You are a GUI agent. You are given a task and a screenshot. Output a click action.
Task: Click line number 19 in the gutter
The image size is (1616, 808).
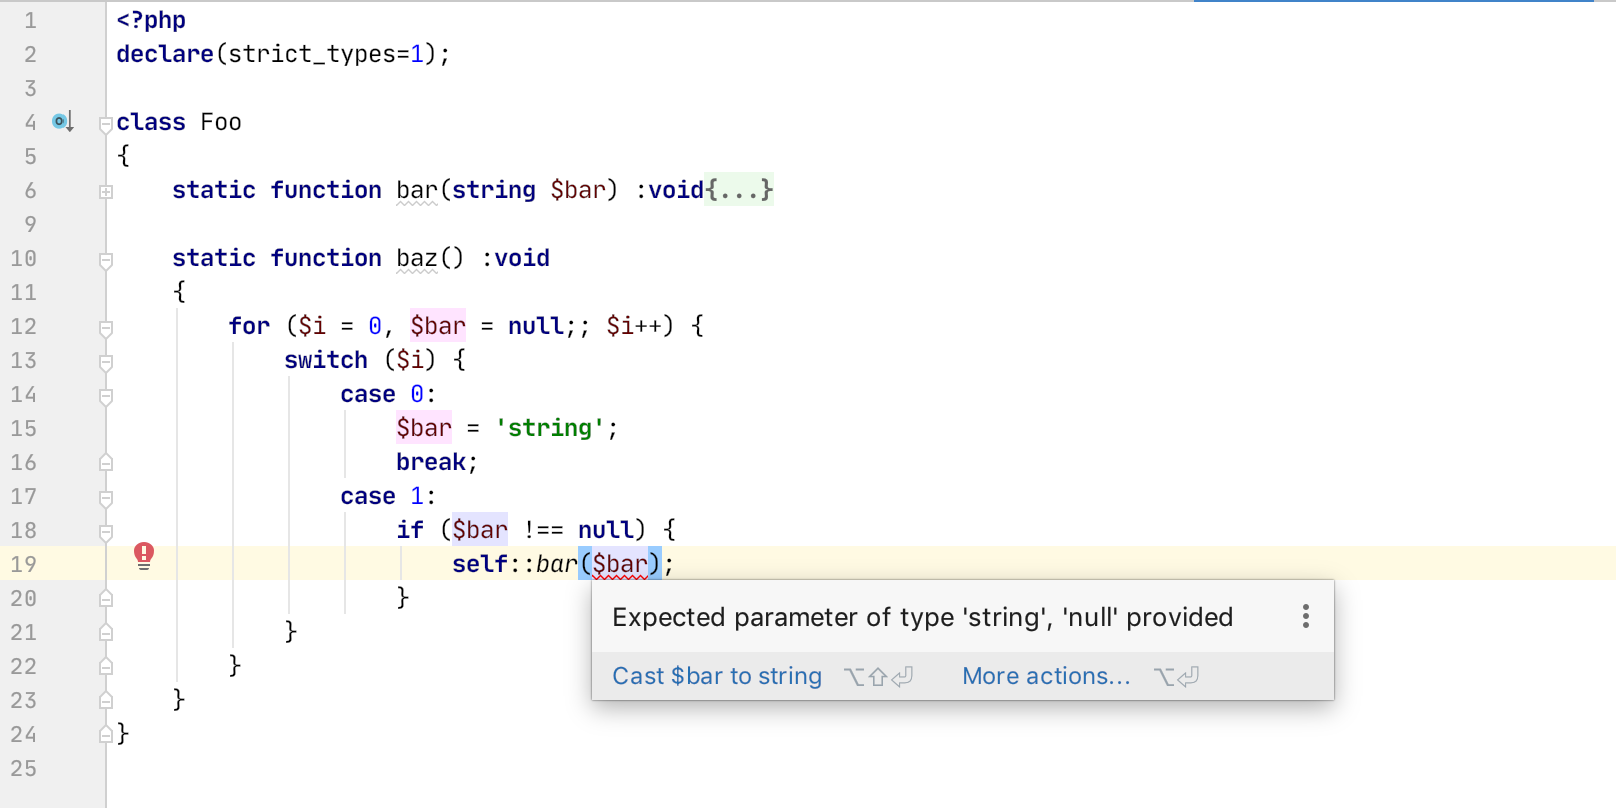[24, 564]
